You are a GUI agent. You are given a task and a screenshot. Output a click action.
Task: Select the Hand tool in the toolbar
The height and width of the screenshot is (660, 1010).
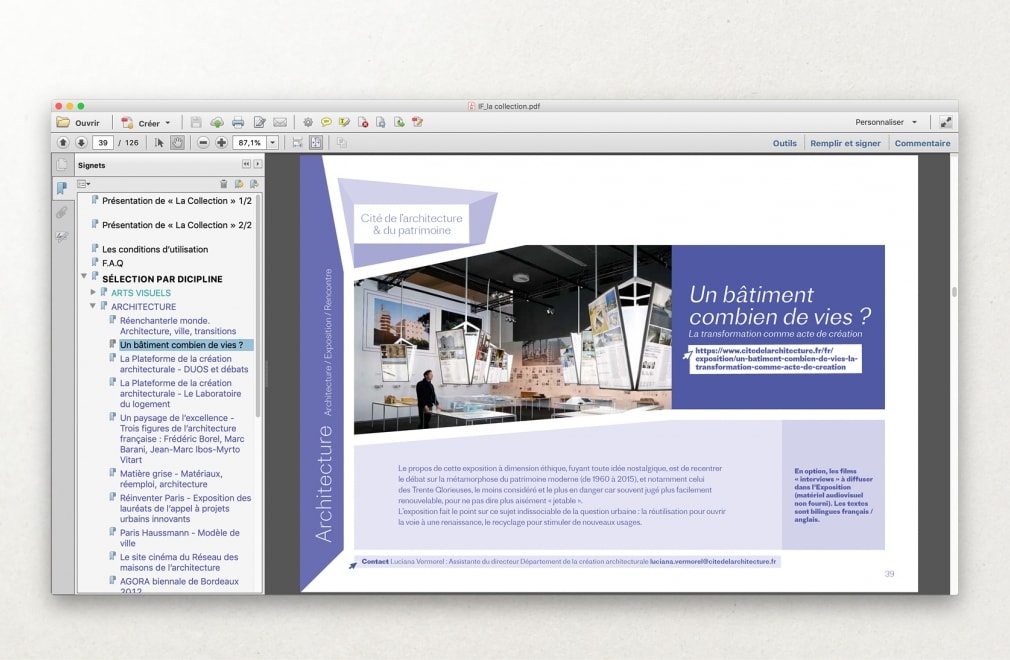[x=178, y=142]
